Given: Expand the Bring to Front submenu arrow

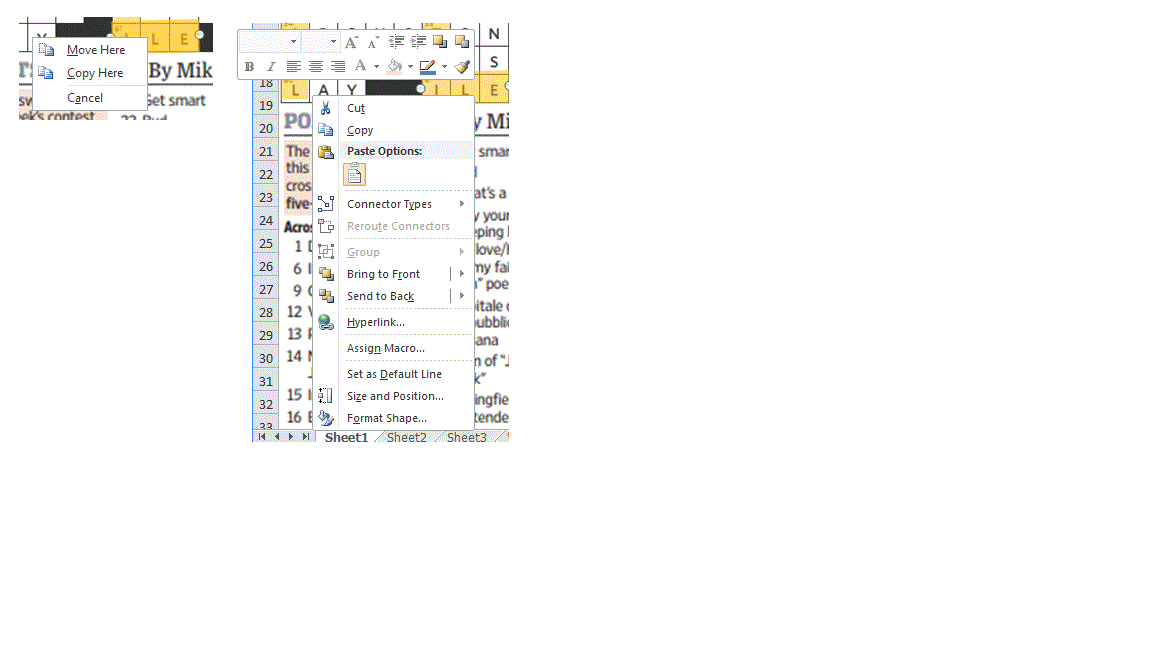Looking at the screenshot, I should coord(461,274).
